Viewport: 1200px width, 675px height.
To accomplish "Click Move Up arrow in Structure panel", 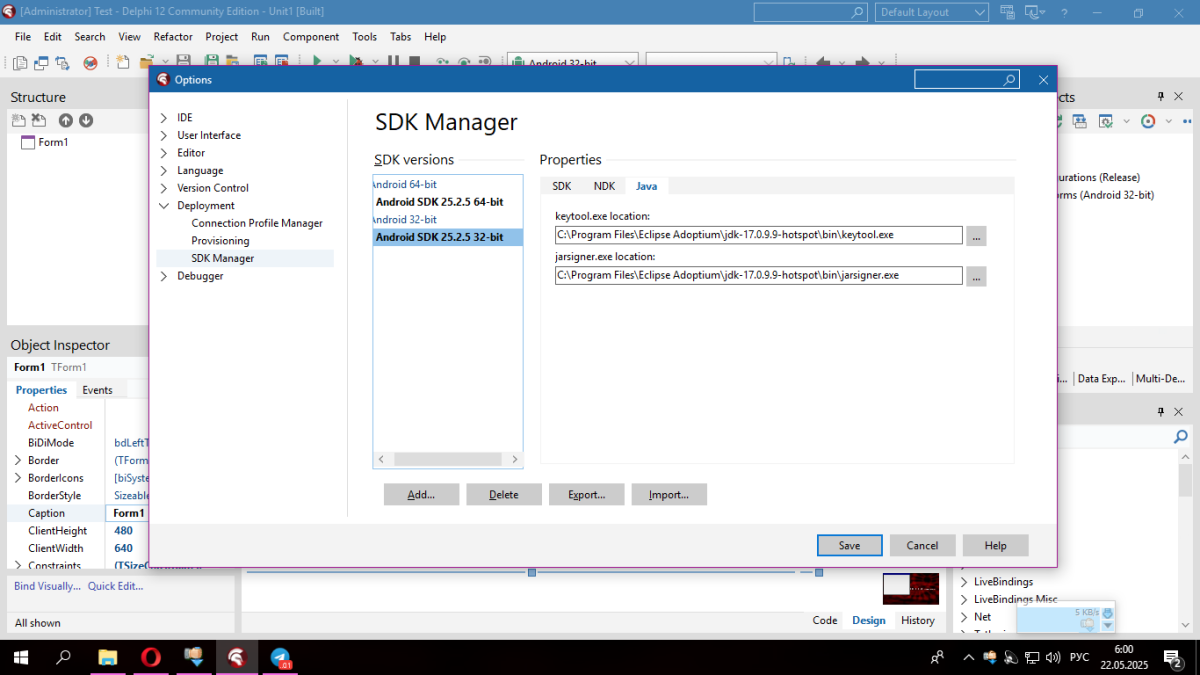I will click(66, 120).
